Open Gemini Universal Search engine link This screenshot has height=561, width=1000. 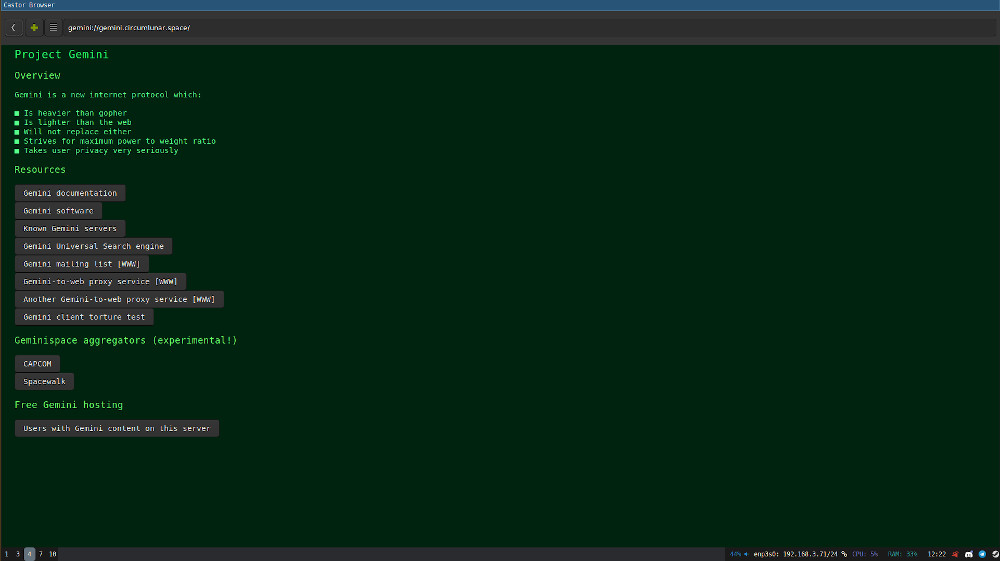pyautogui.click(x=93, y=246)
